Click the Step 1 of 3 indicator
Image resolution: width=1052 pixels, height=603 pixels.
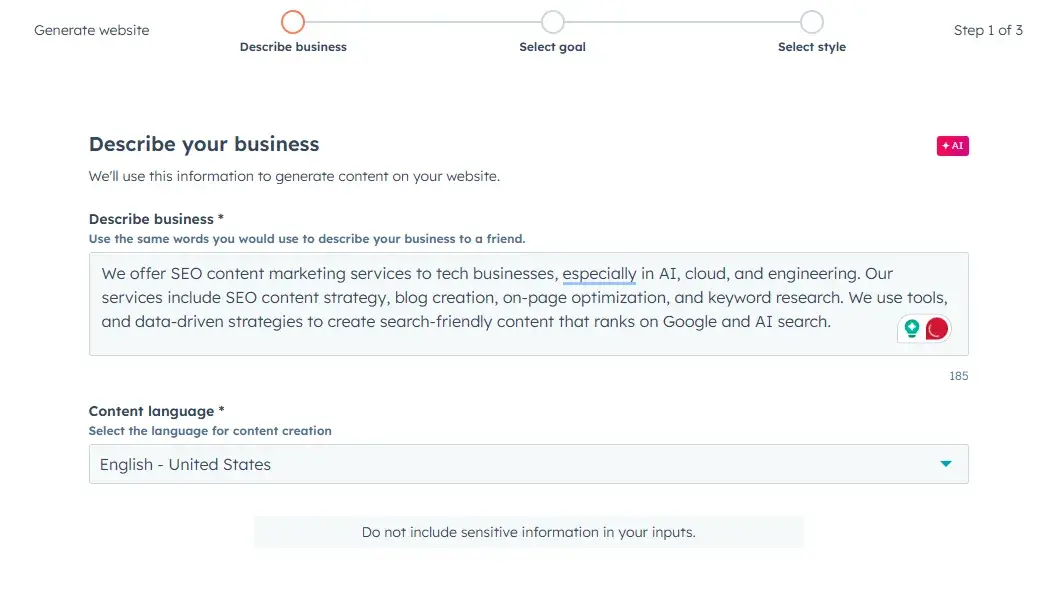988,30
